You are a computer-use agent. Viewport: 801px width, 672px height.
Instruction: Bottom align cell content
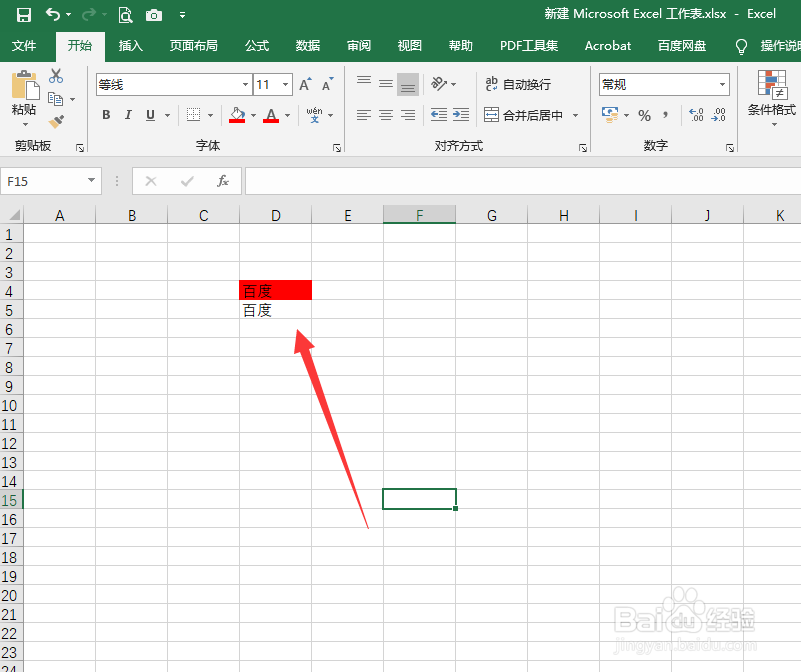point(408,84)
